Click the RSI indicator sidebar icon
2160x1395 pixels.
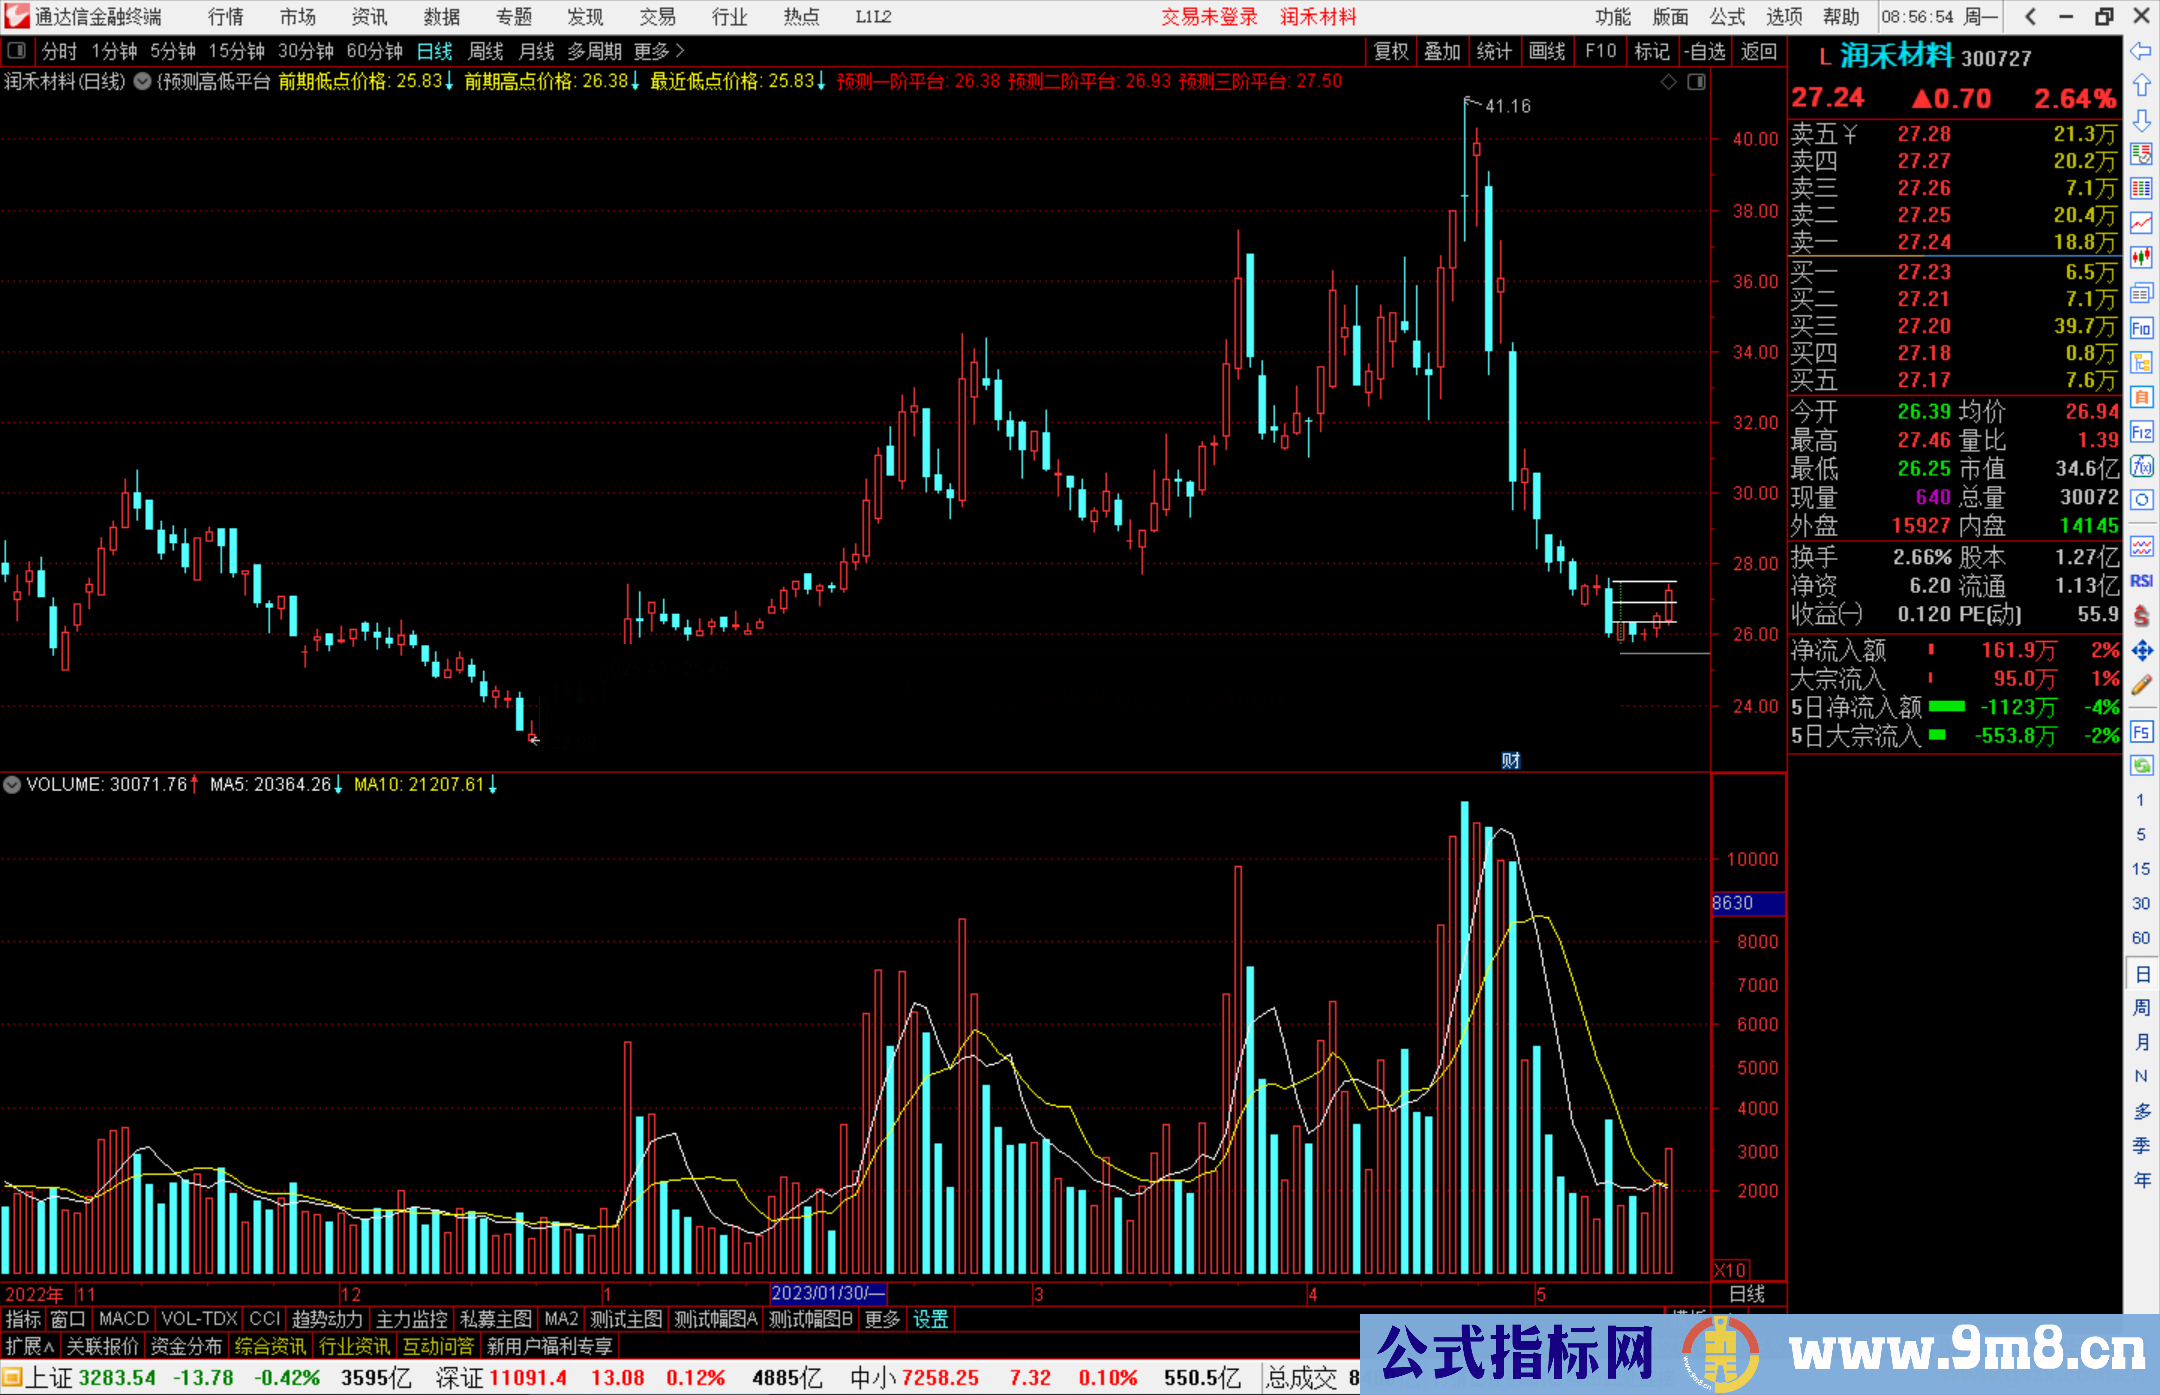coord(2141,581)
